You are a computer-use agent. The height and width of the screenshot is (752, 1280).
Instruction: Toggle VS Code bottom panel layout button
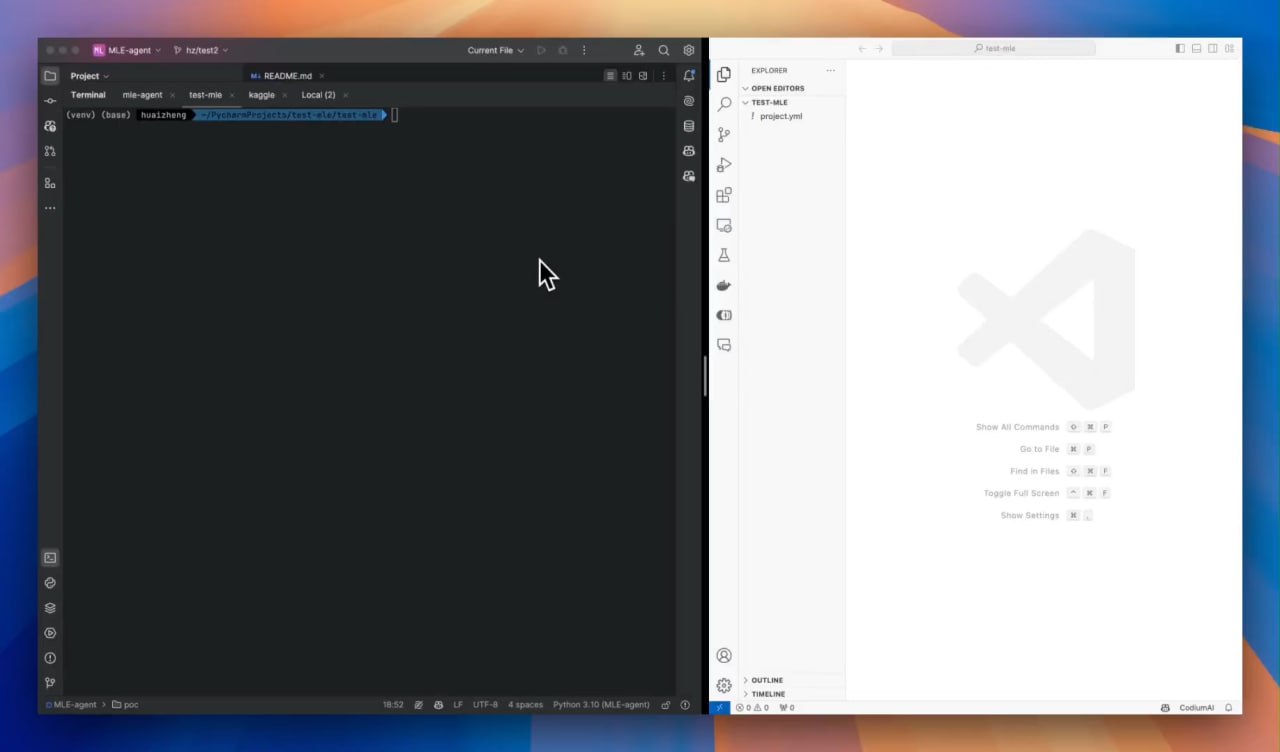click(1196, 49)
